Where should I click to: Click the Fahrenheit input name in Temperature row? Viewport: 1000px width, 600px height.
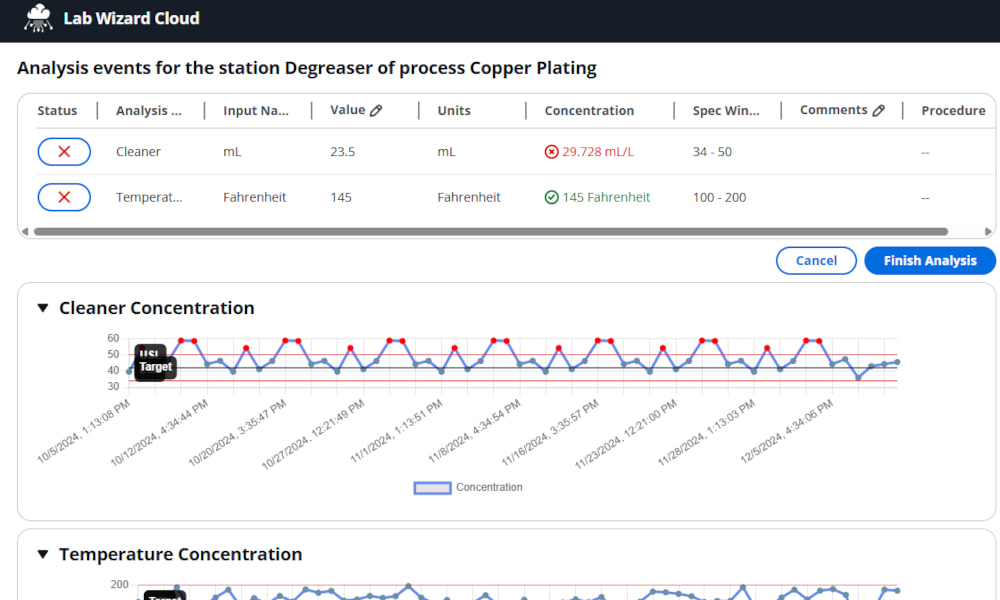pyautogui.click(x=254, y=198)
